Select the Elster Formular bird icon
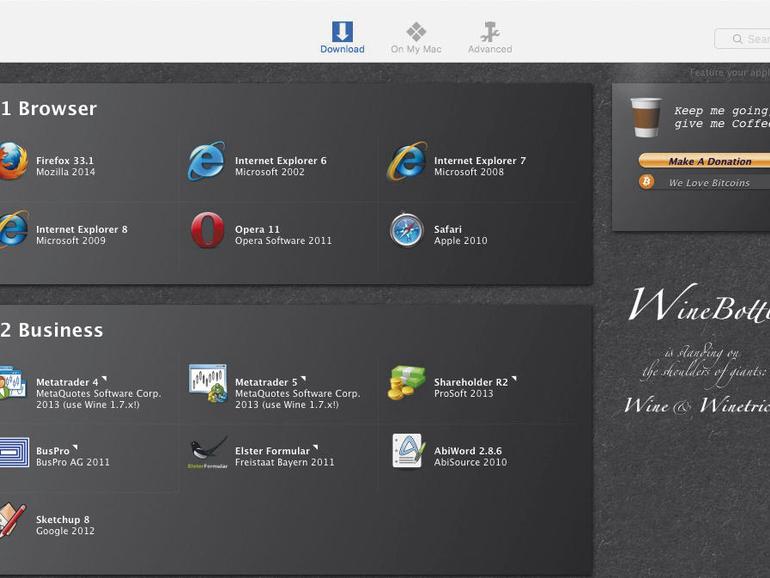Screen dimensions: 770x578 pyautogui.click(x=208, y=452)
